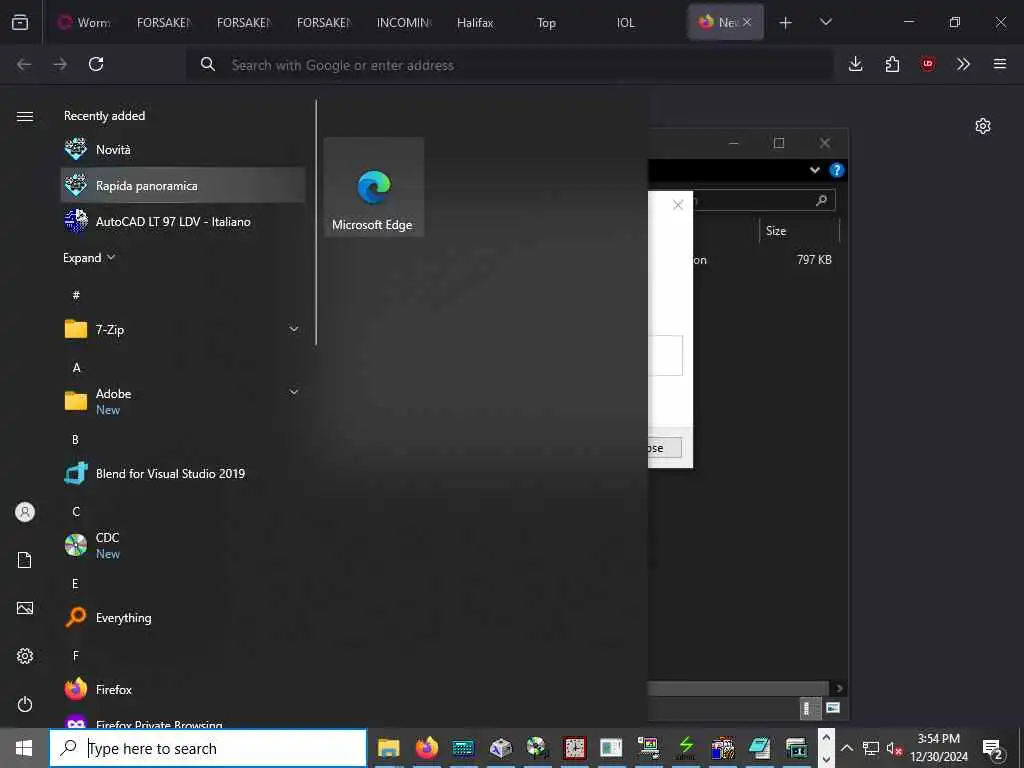Screen dimensions: 1024x768
Task: Switch to the INCOMING browser tab
Action: click(x=403, y=22)
